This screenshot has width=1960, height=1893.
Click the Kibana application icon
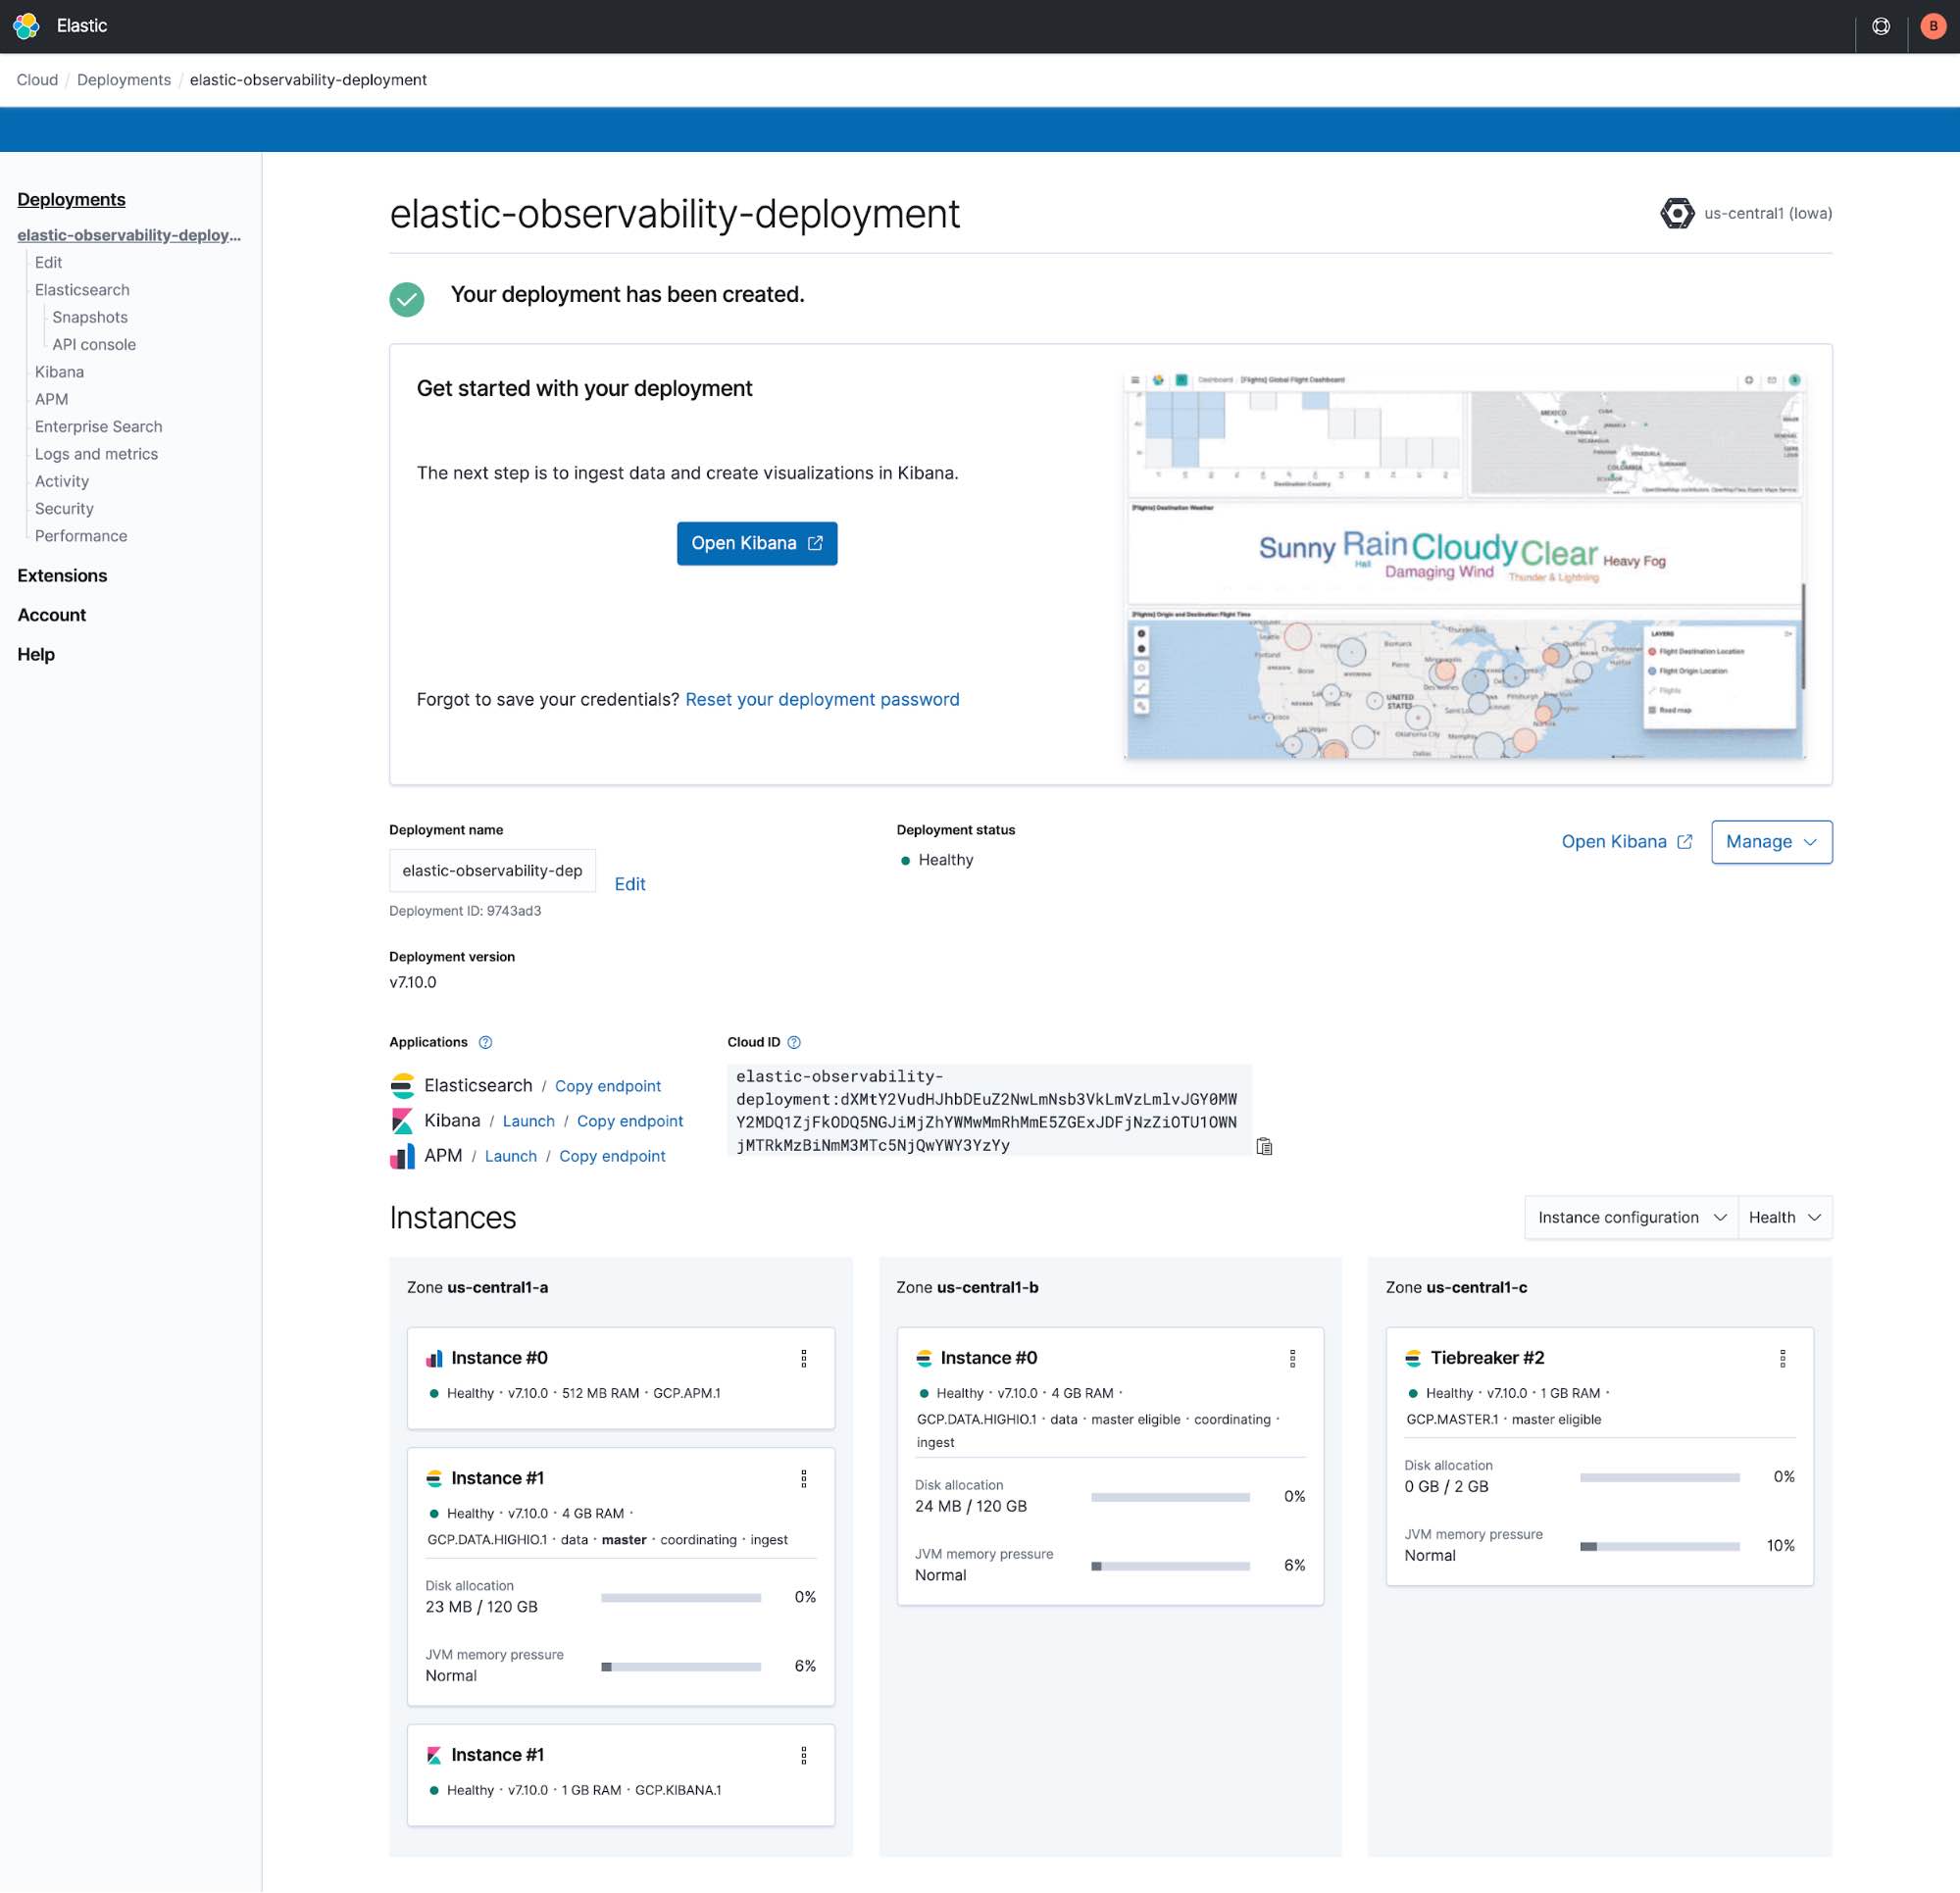pos(401,1120)
